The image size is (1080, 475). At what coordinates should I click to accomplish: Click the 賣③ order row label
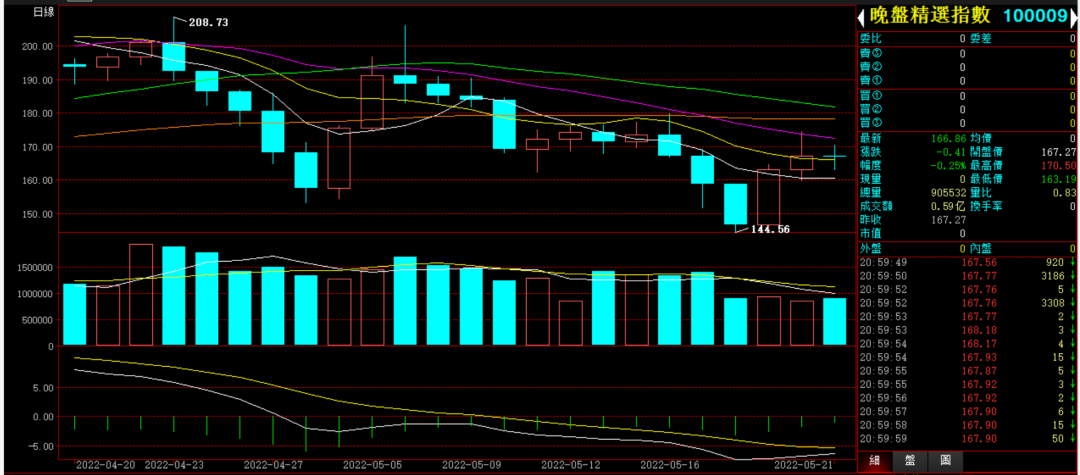tap(871, 53)
